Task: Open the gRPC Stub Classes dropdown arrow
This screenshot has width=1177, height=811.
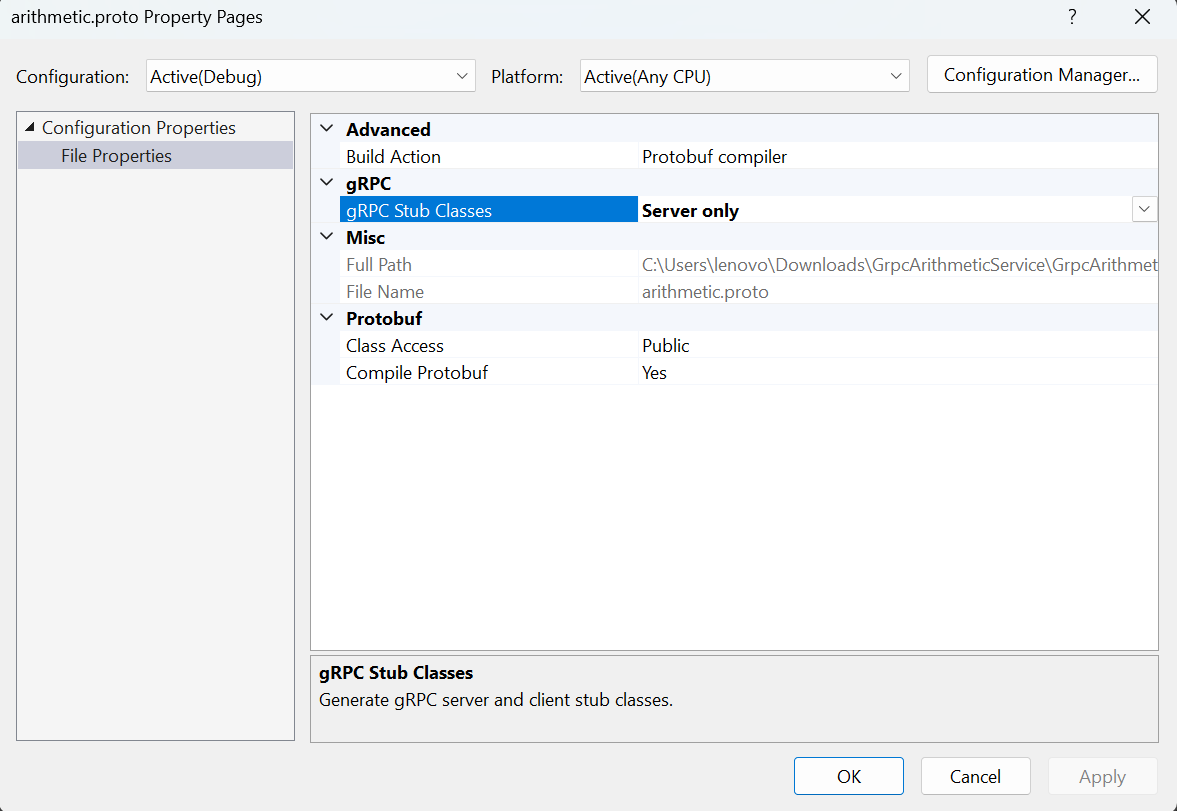Action: (1144, 210)
